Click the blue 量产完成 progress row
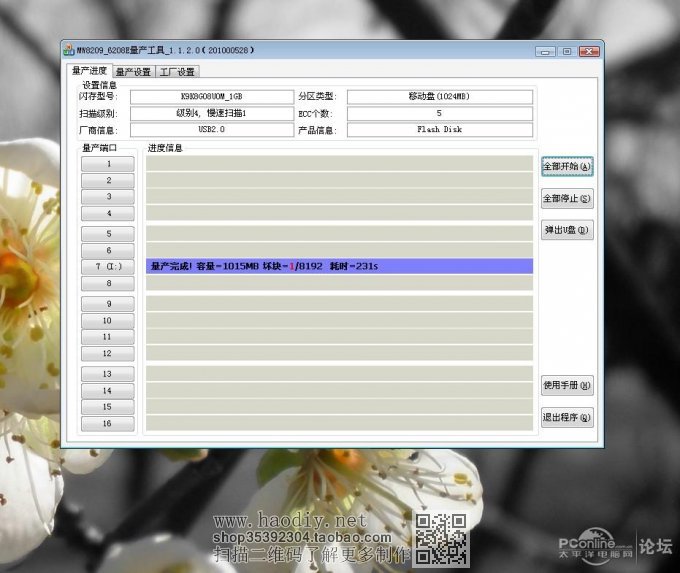 pos(339,266)
